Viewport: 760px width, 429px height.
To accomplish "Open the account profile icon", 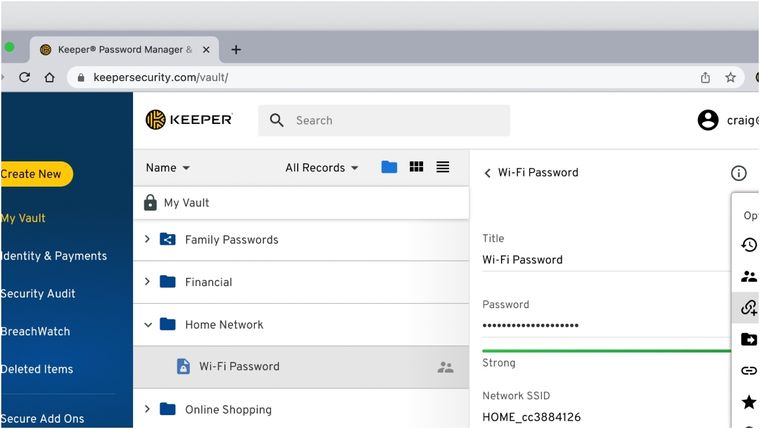I will point(708,120).
